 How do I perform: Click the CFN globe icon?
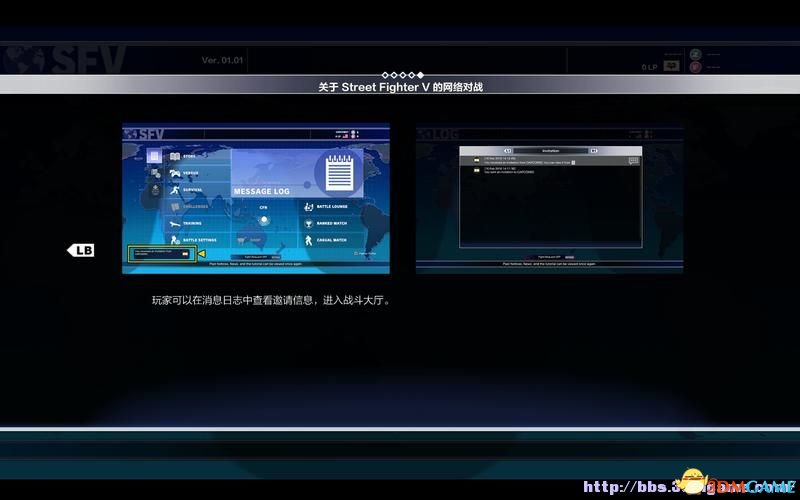tap(264, 220)
